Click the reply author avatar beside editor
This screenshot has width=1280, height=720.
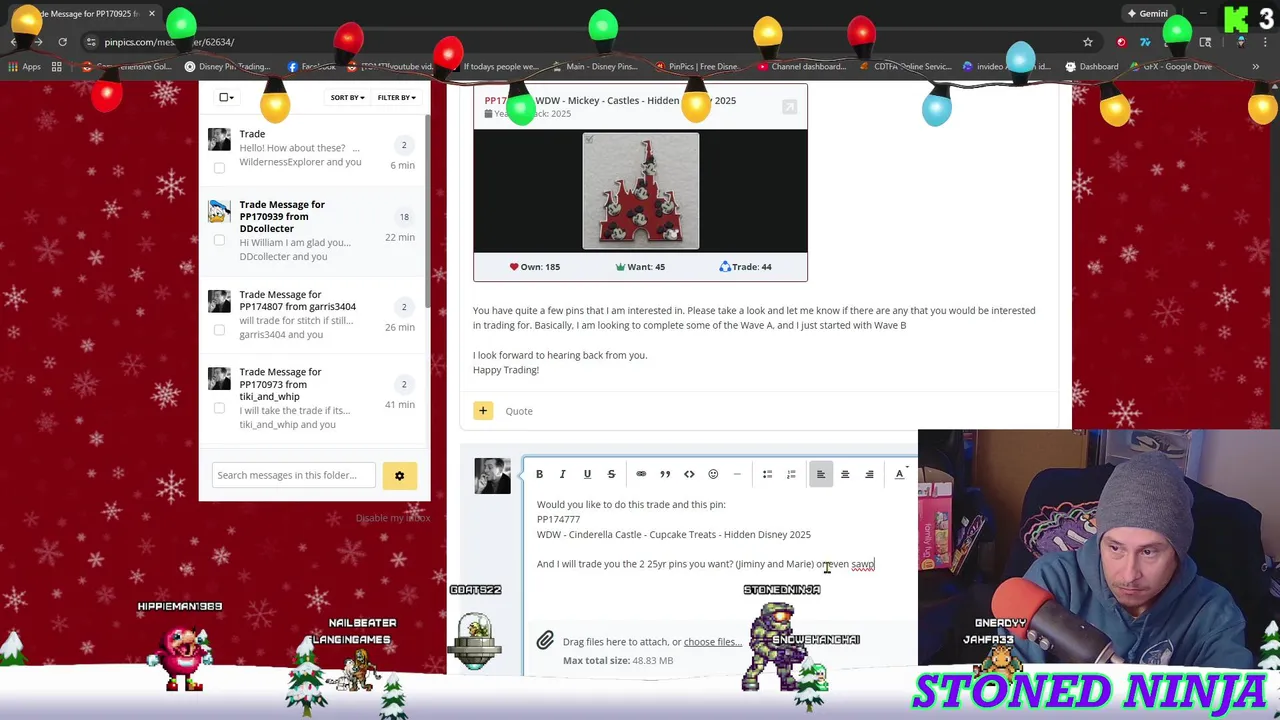click(x=492, y=476)
